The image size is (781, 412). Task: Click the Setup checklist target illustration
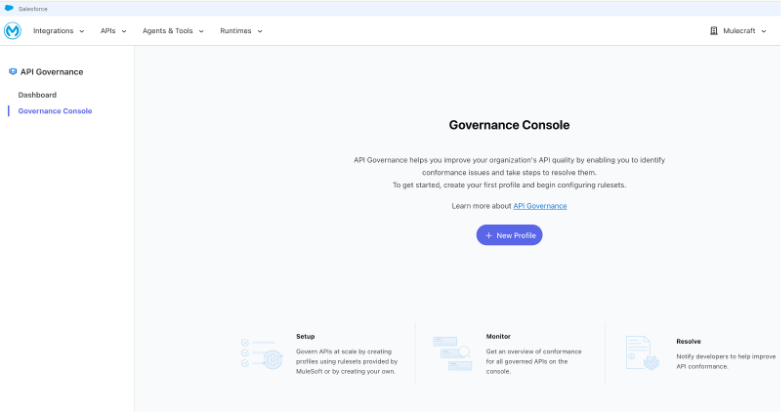(x=262, y=354)
